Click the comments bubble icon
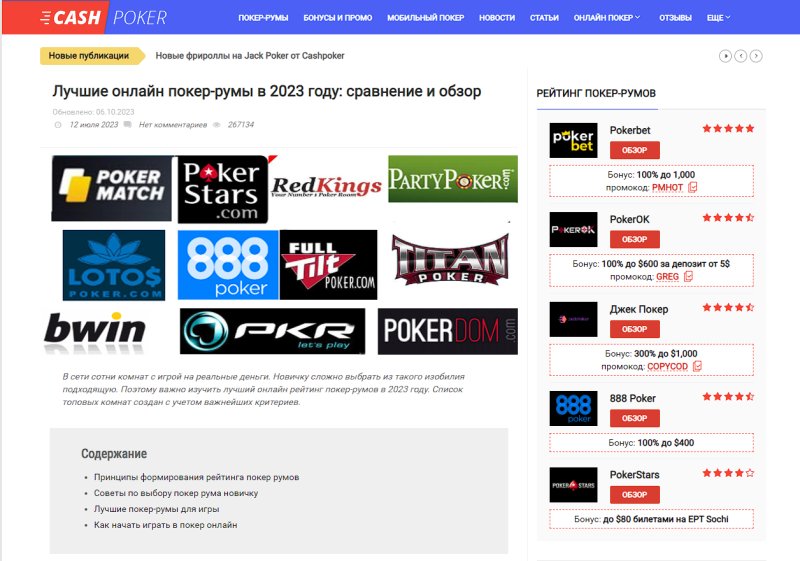 click(128, 124)
